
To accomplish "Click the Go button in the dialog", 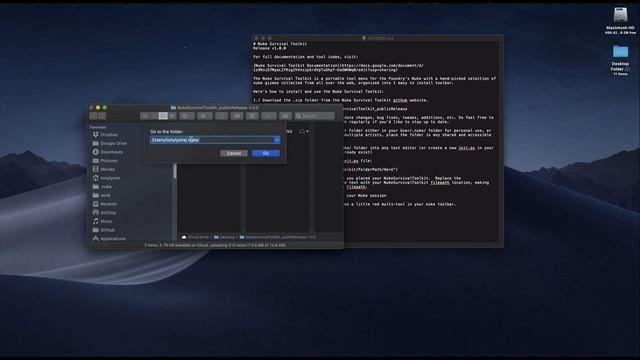I will 266,153.
